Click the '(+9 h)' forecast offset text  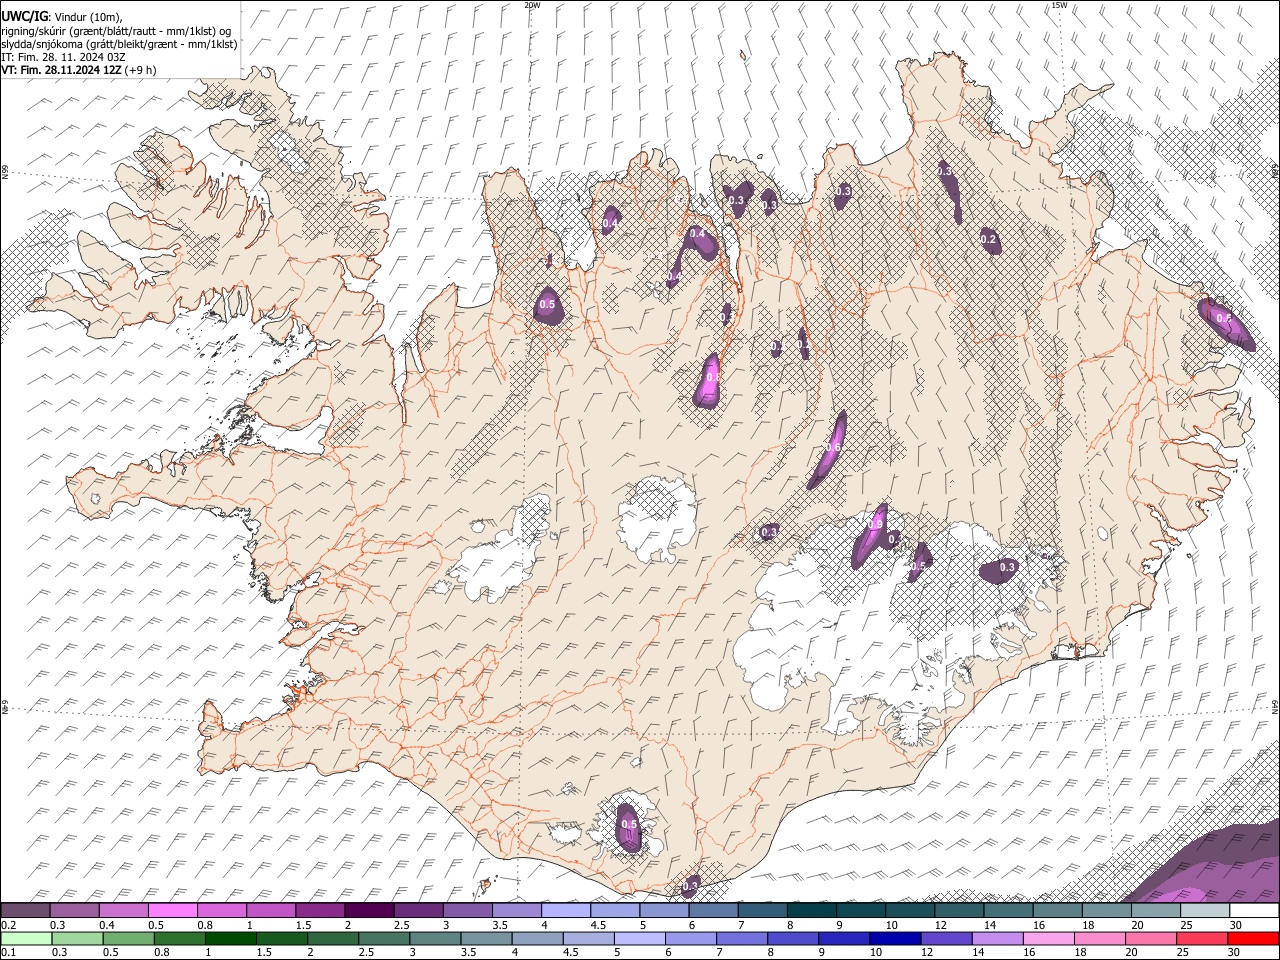(x=141, y=70)
